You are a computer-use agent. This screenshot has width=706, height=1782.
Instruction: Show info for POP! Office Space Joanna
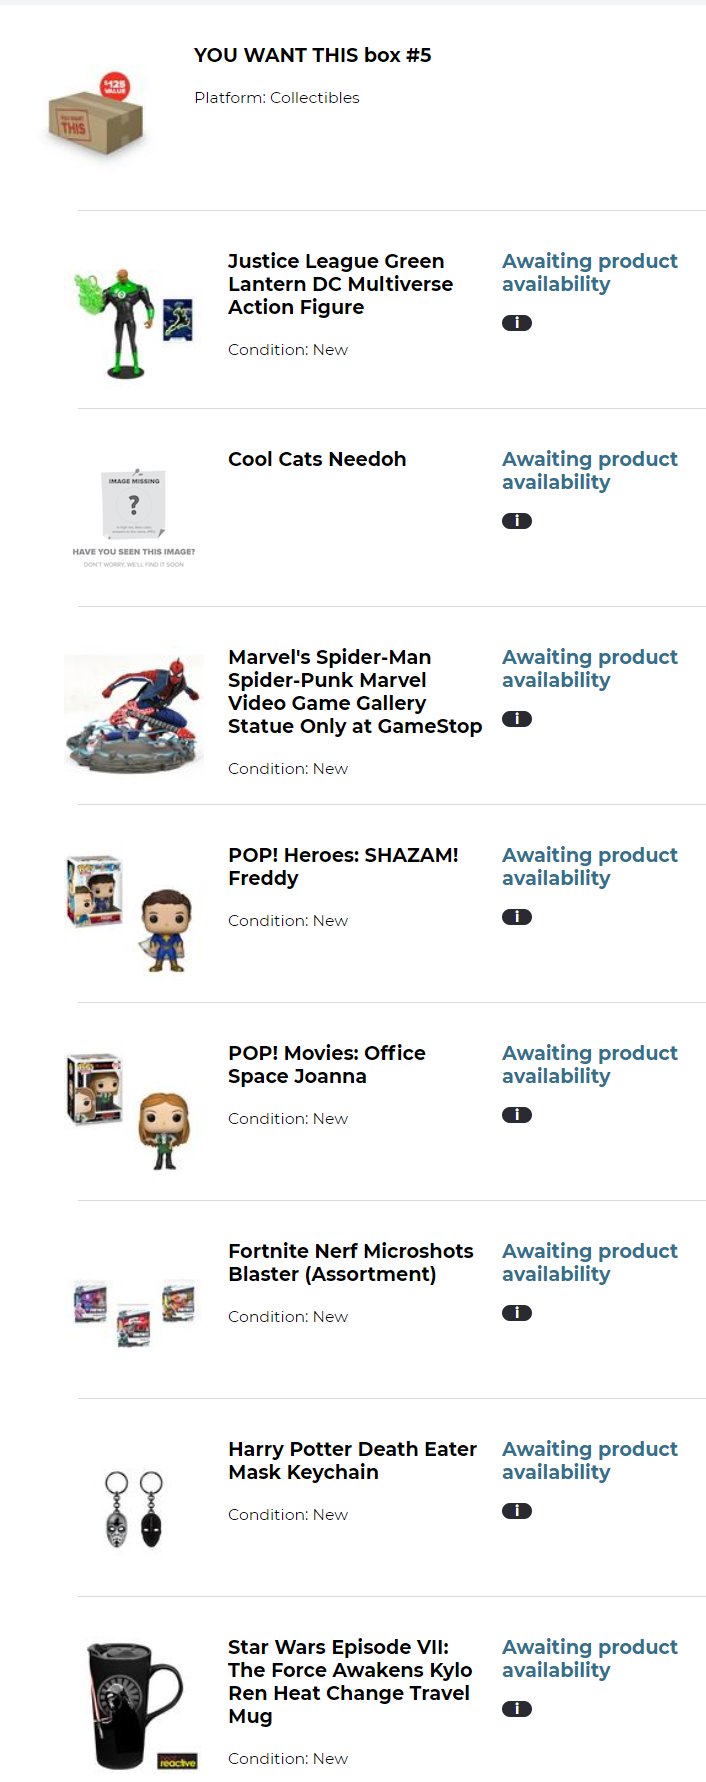tap(517, 1115)
